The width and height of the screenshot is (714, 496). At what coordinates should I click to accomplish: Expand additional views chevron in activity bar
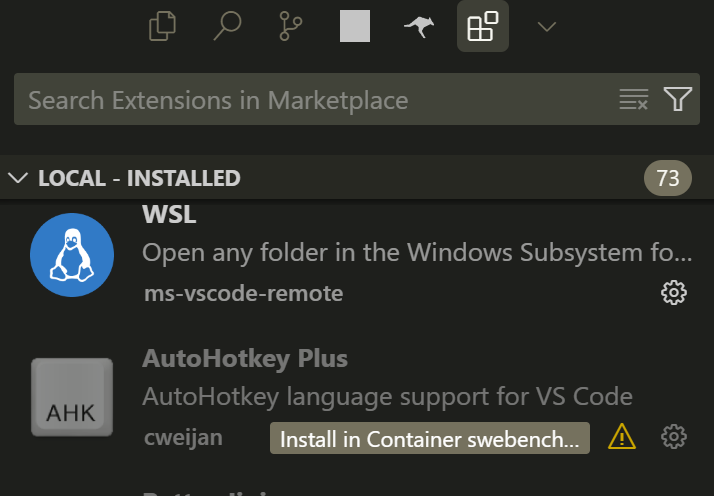(546, 27)
